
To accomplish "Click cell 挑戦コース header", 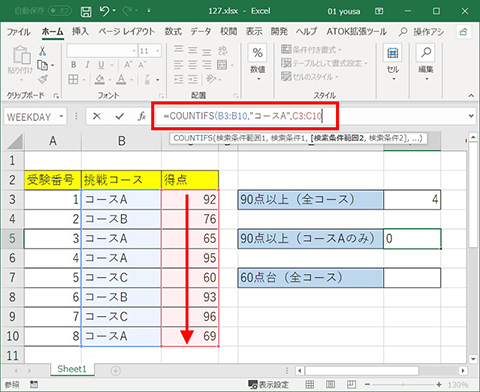I will coord(121,180).
